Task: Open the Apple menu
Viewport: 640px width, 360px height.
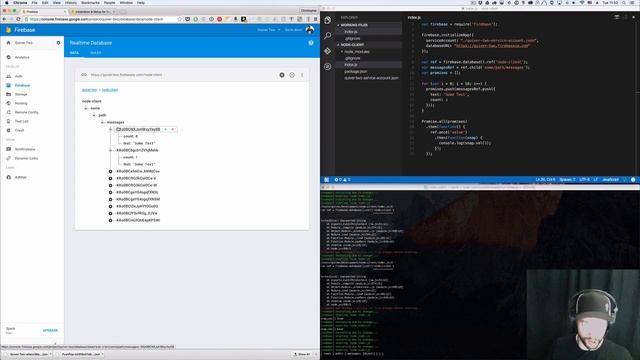Action: pos(6,2)
